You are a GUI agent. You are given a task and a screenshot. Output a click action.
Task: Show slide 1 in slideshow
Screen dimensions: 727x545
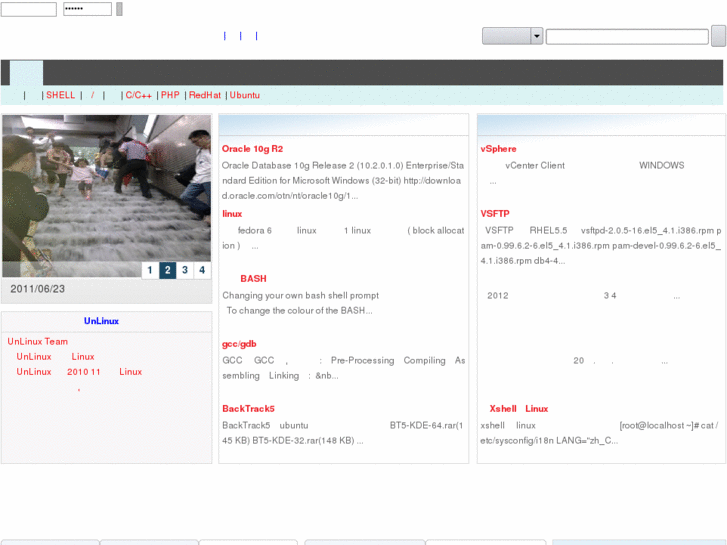(x=150, y=270)
